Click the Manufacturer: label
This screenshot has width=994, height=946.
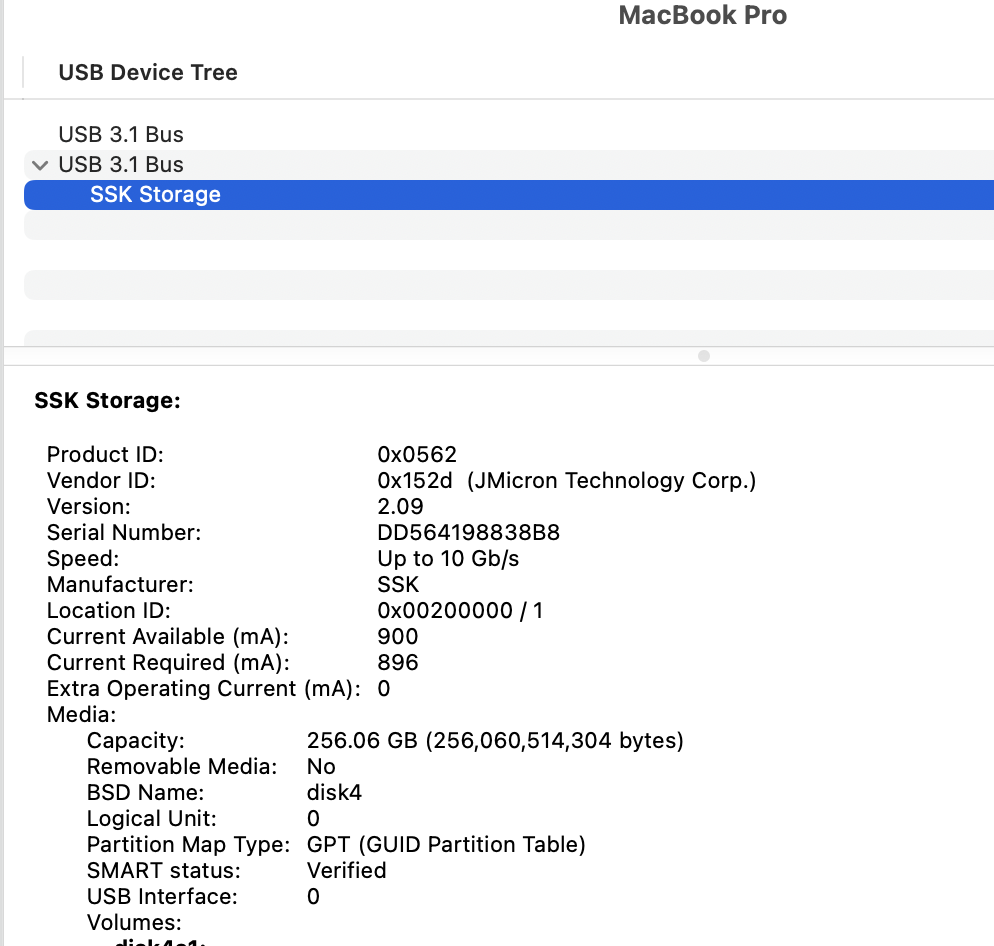click(x=120, y=585)
